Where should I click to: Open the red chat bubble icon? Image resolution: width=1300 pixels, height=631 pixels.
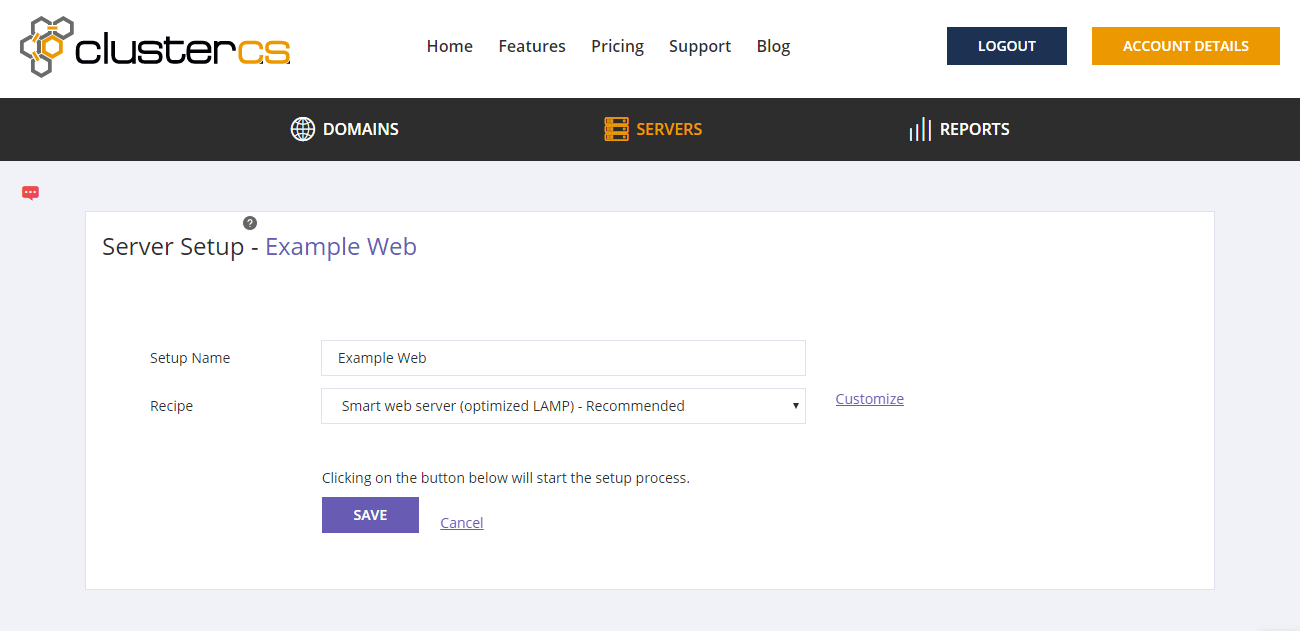point(30,193)
